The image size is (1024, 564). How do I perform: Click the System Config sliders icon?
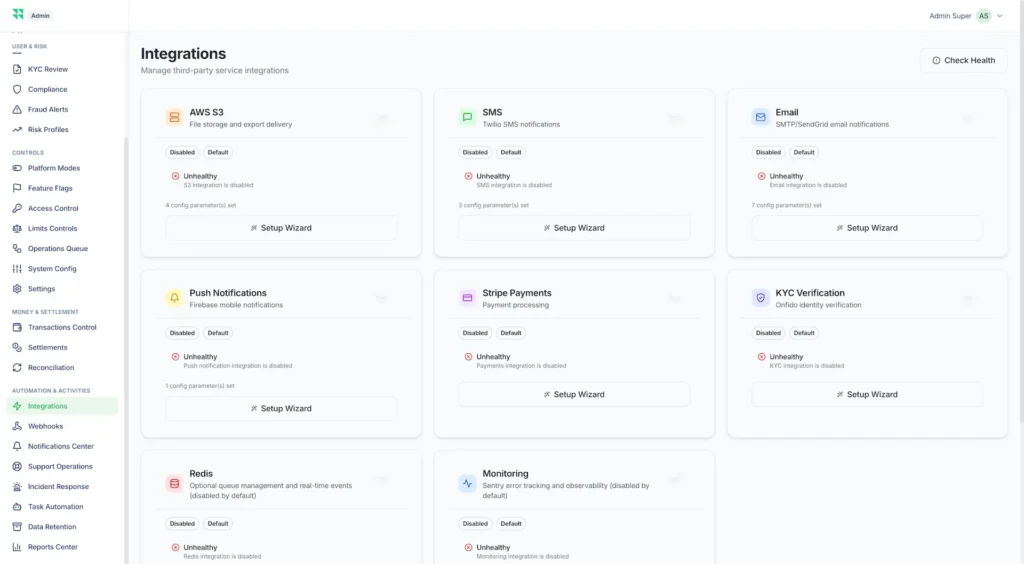click(17, 269)
